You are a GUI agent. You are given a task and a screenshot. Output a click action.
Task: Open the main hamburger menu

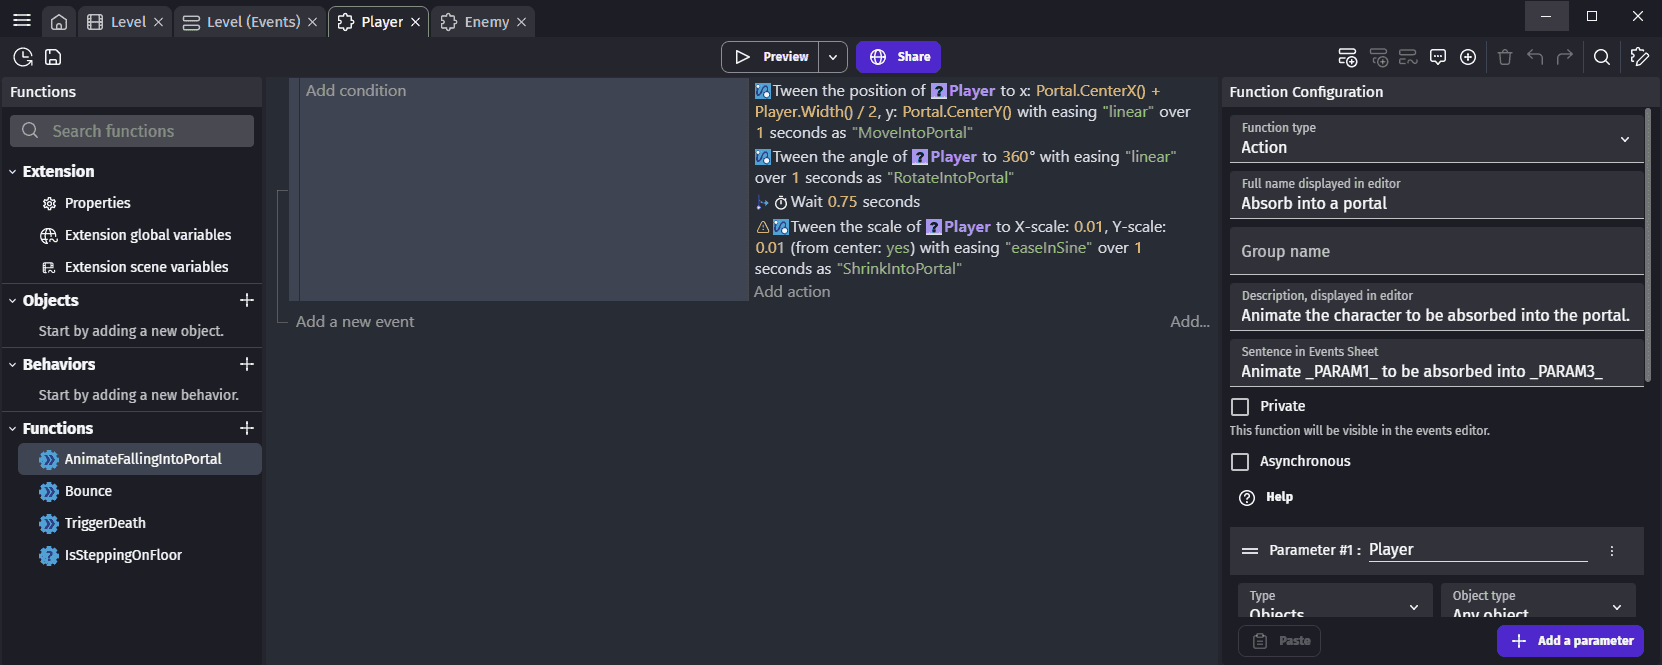(x=22, y=21)
